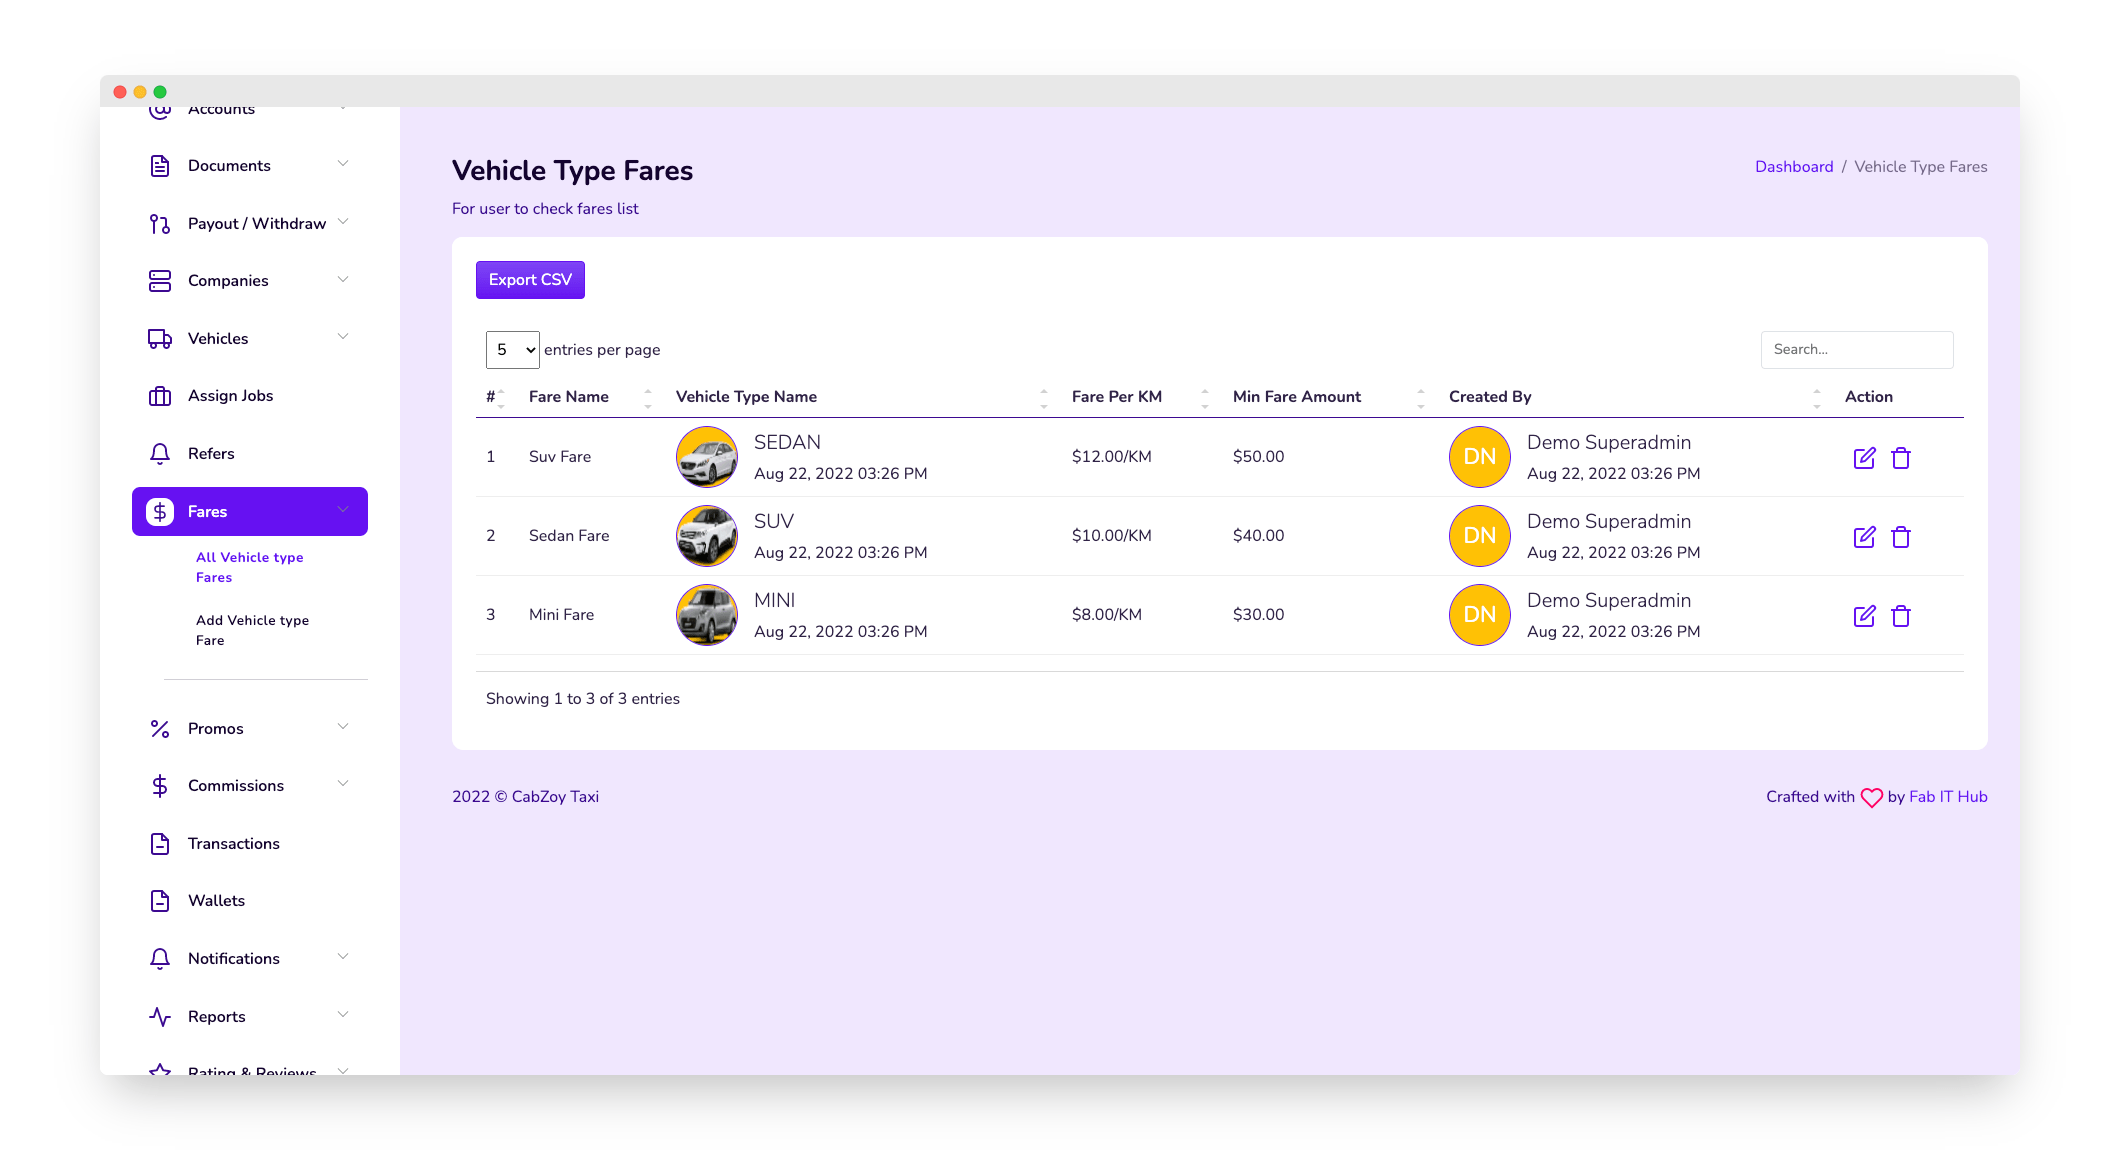
Task: Click the Documents file icon in sidebar
Action: pyautogui.click(x=160, y=166)
